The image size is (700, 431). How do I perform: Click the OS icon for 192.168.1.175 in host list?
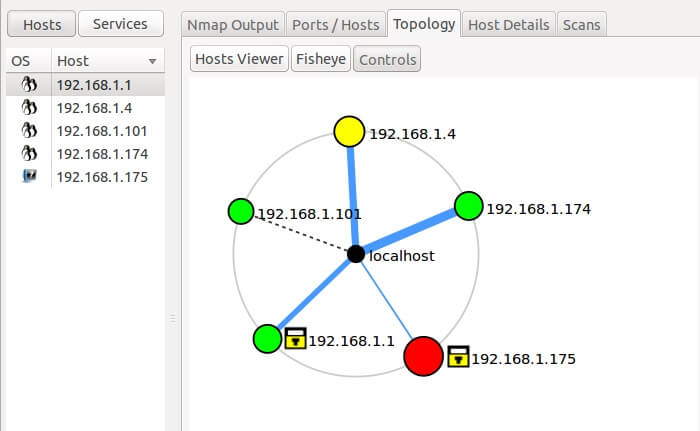click(29, 177)
